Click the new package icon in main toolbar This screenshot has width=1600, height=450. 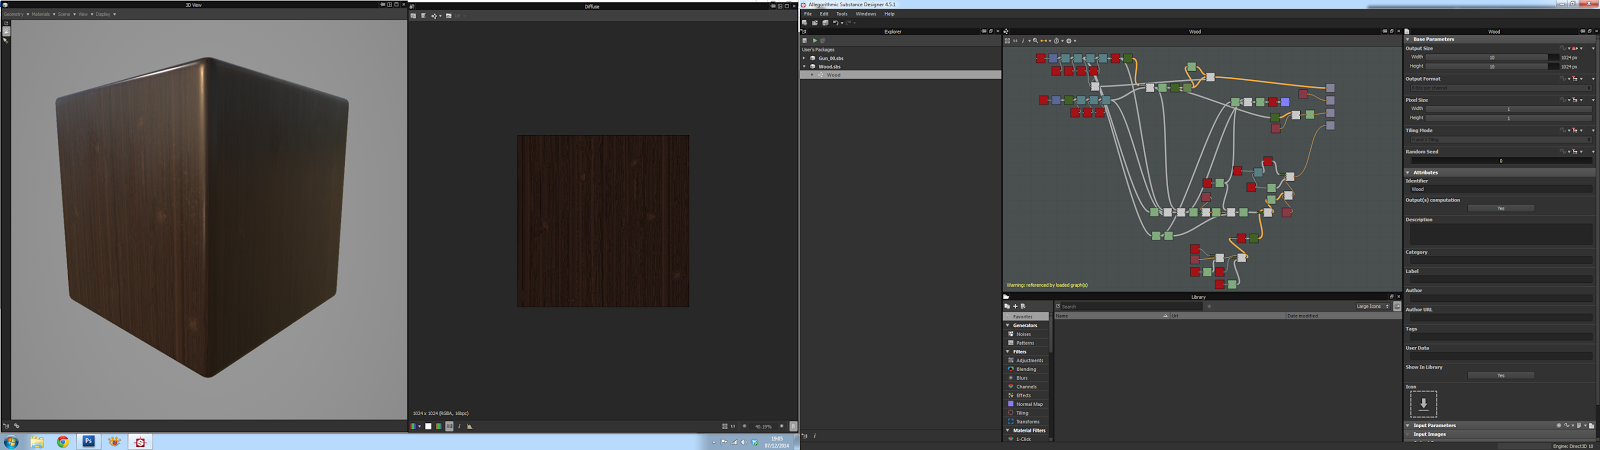(x=805, y=23)
